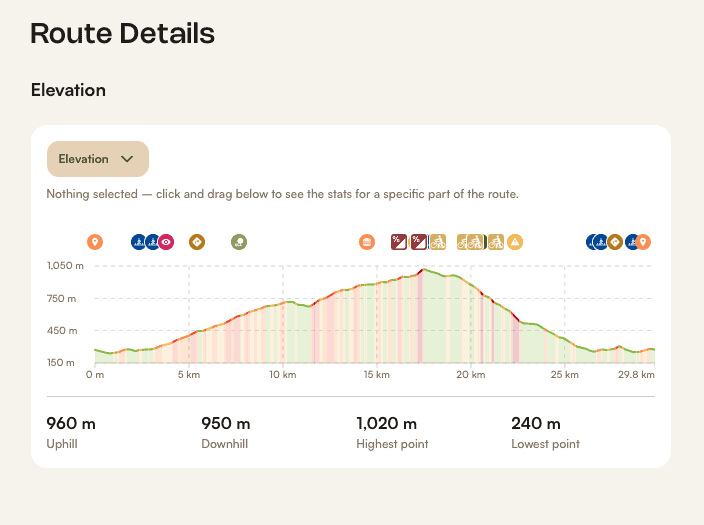Click the orange destination pin at route end
The height and width of the screenshot is (525, 704).
(643, 242)
